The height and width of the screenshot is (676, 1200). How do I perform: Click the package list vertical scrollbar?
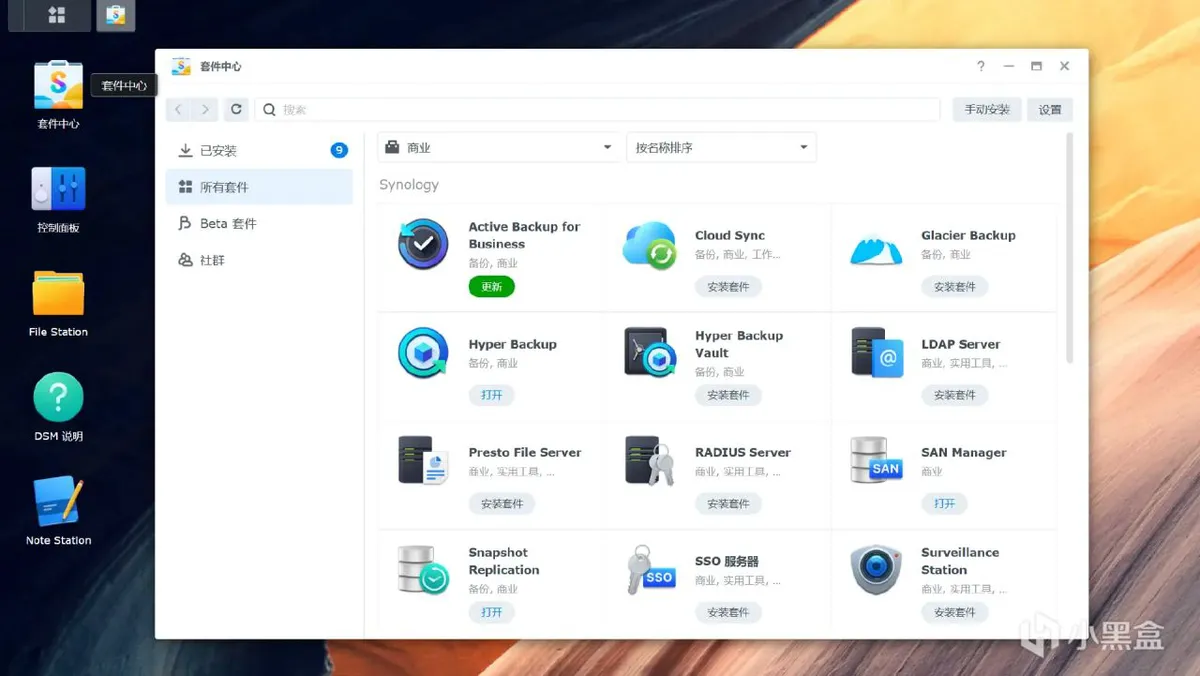tap(1069, 250)
